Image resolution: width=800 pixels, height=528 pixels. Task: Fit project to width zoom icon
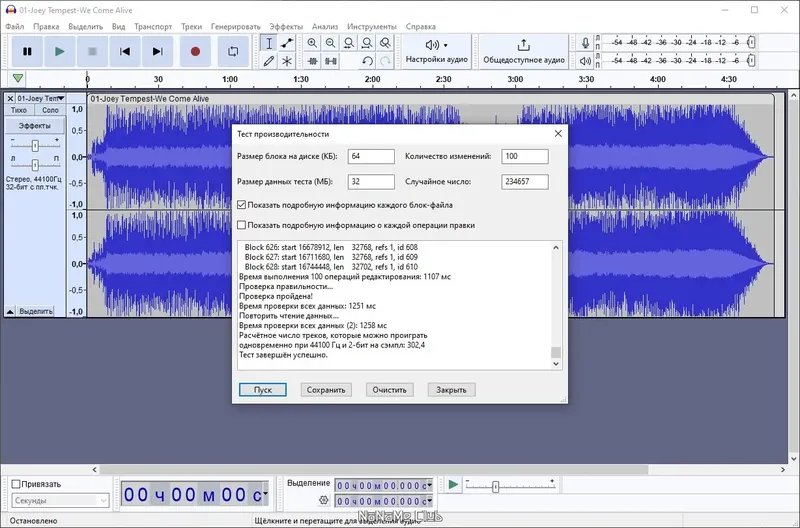(x=367, y=43)
